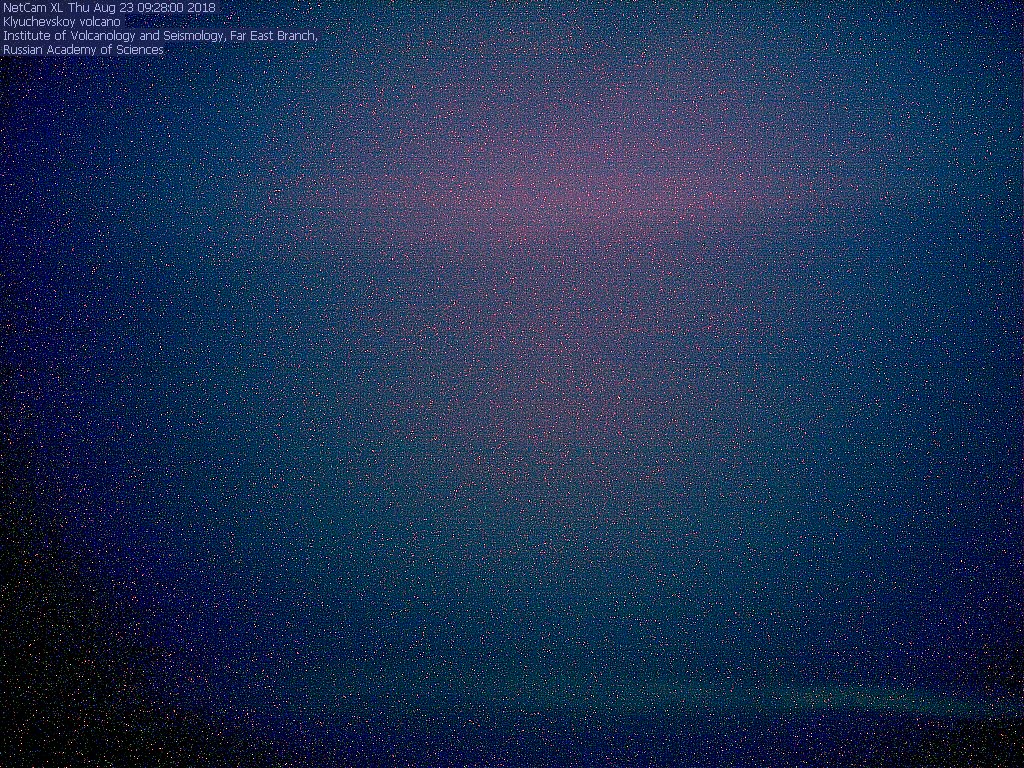Image resolution: width=1024 pixels, height=768 pixels.
Task: Click the 'Klyuchevskoy volcano' caption line
Action: [x=62, y=22]
